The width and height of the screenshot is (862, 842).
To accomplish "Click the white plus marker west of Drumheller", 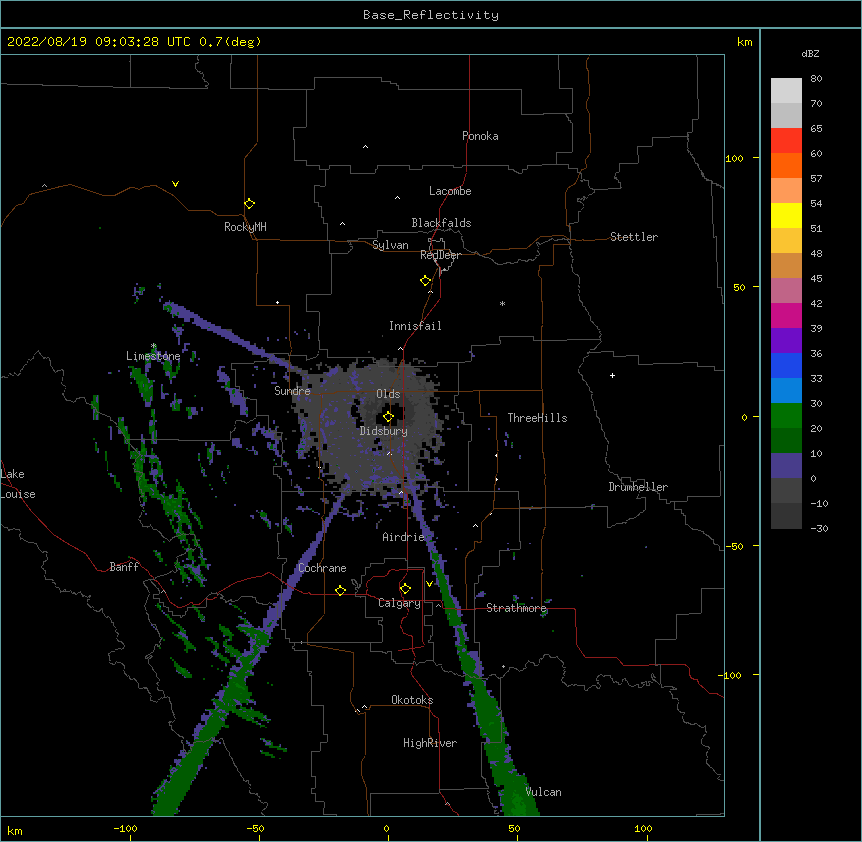I will click(x=612, y=375).
